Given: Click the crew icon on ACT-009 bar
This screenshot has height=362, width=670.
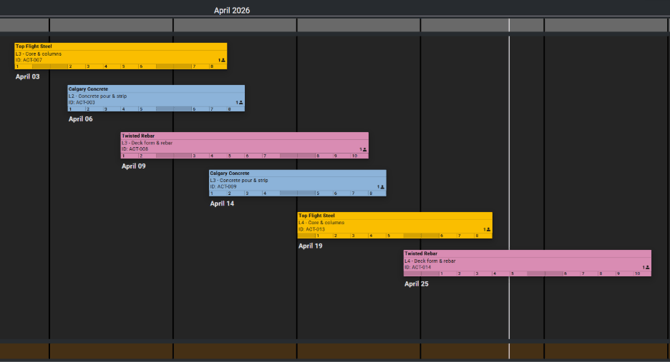Looking at the screenshot, I should pyautogui.click(x=382, y=187).
